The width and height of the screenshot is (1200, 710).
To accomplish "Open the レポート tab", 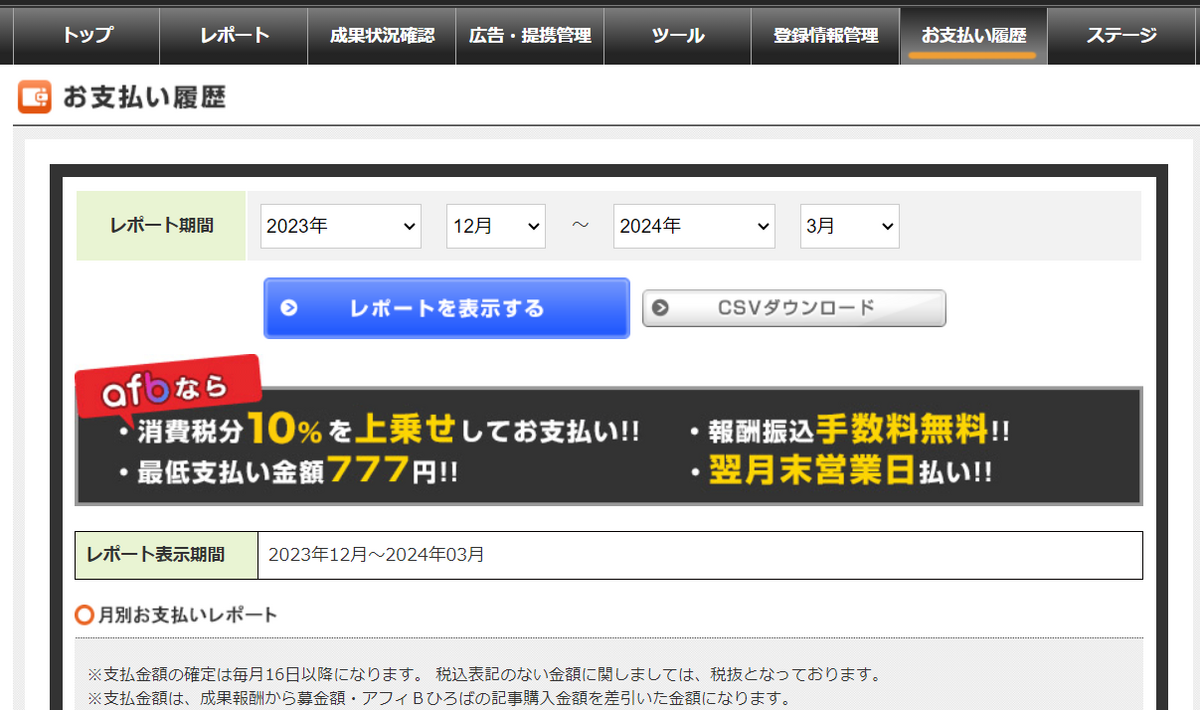I will point(233,35).
